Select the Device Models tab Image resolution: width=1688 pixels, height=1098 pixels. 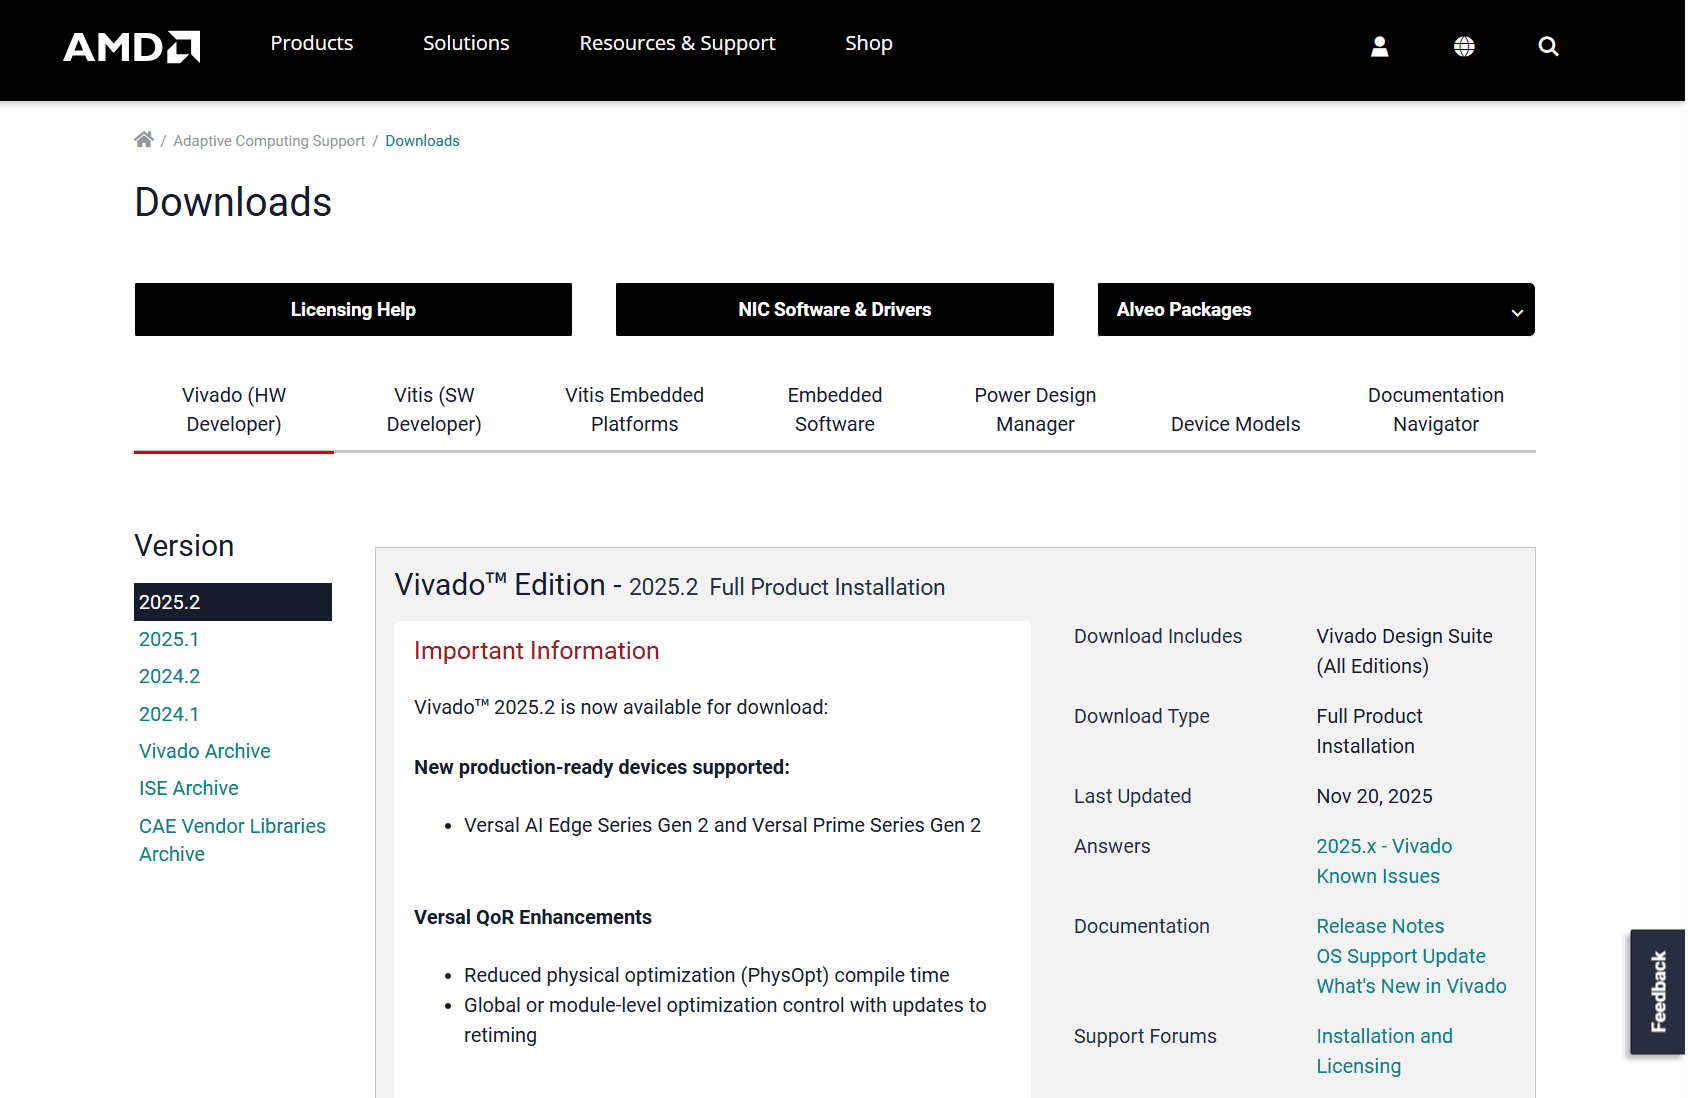point(1235,424)
